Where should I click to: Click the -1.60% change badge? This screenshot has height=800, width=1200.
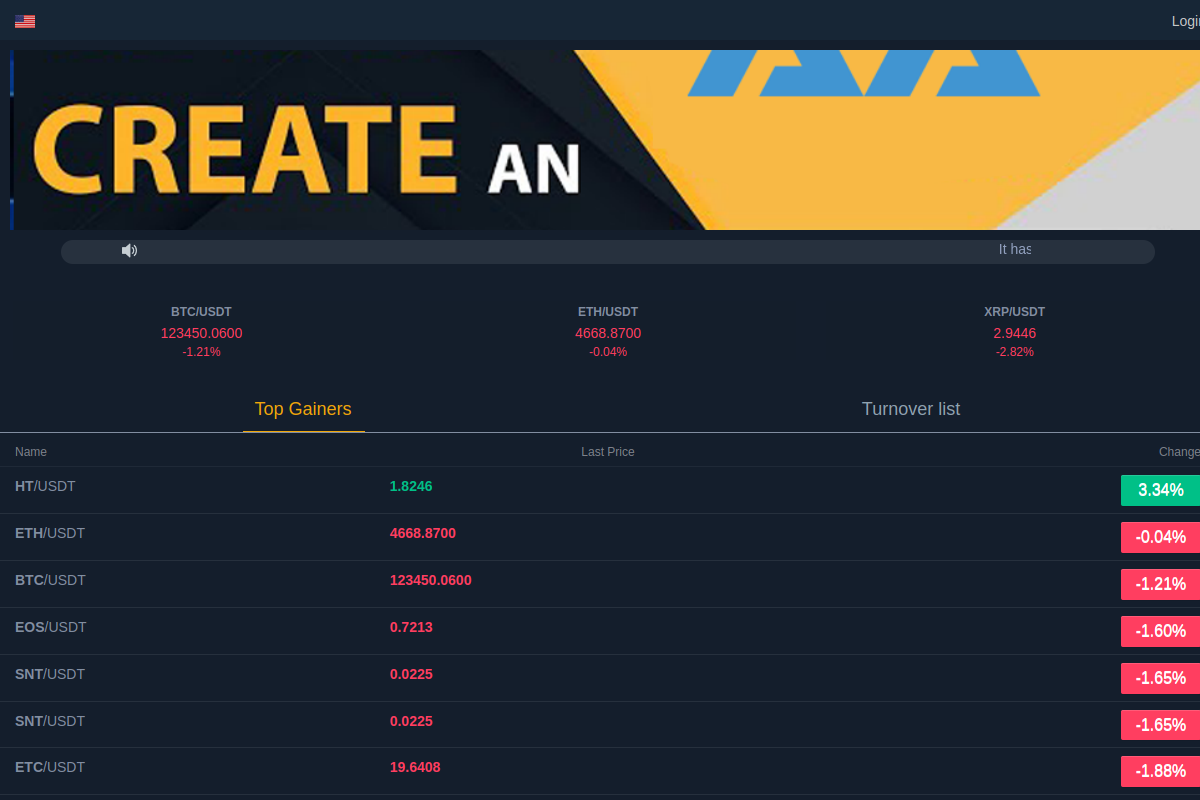[x=1160, y=631]
